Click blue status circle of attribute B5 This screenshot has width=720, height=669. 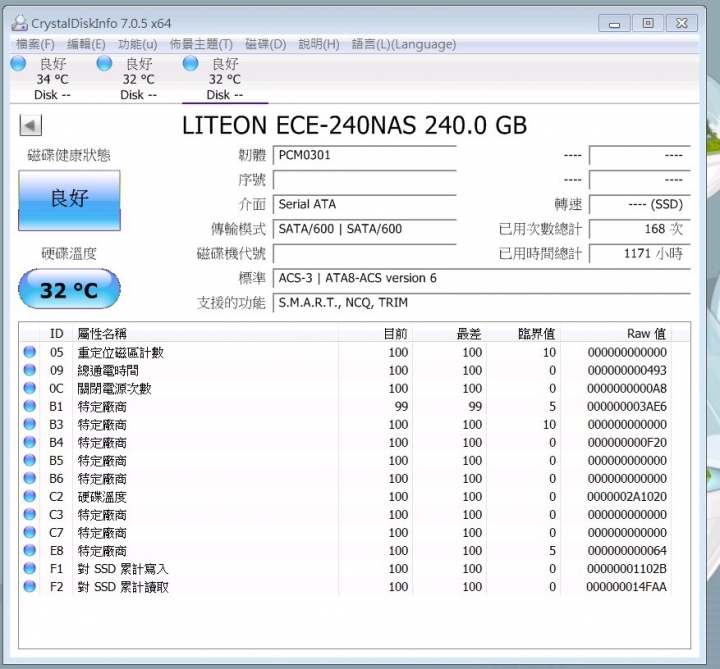click(29, 460)
